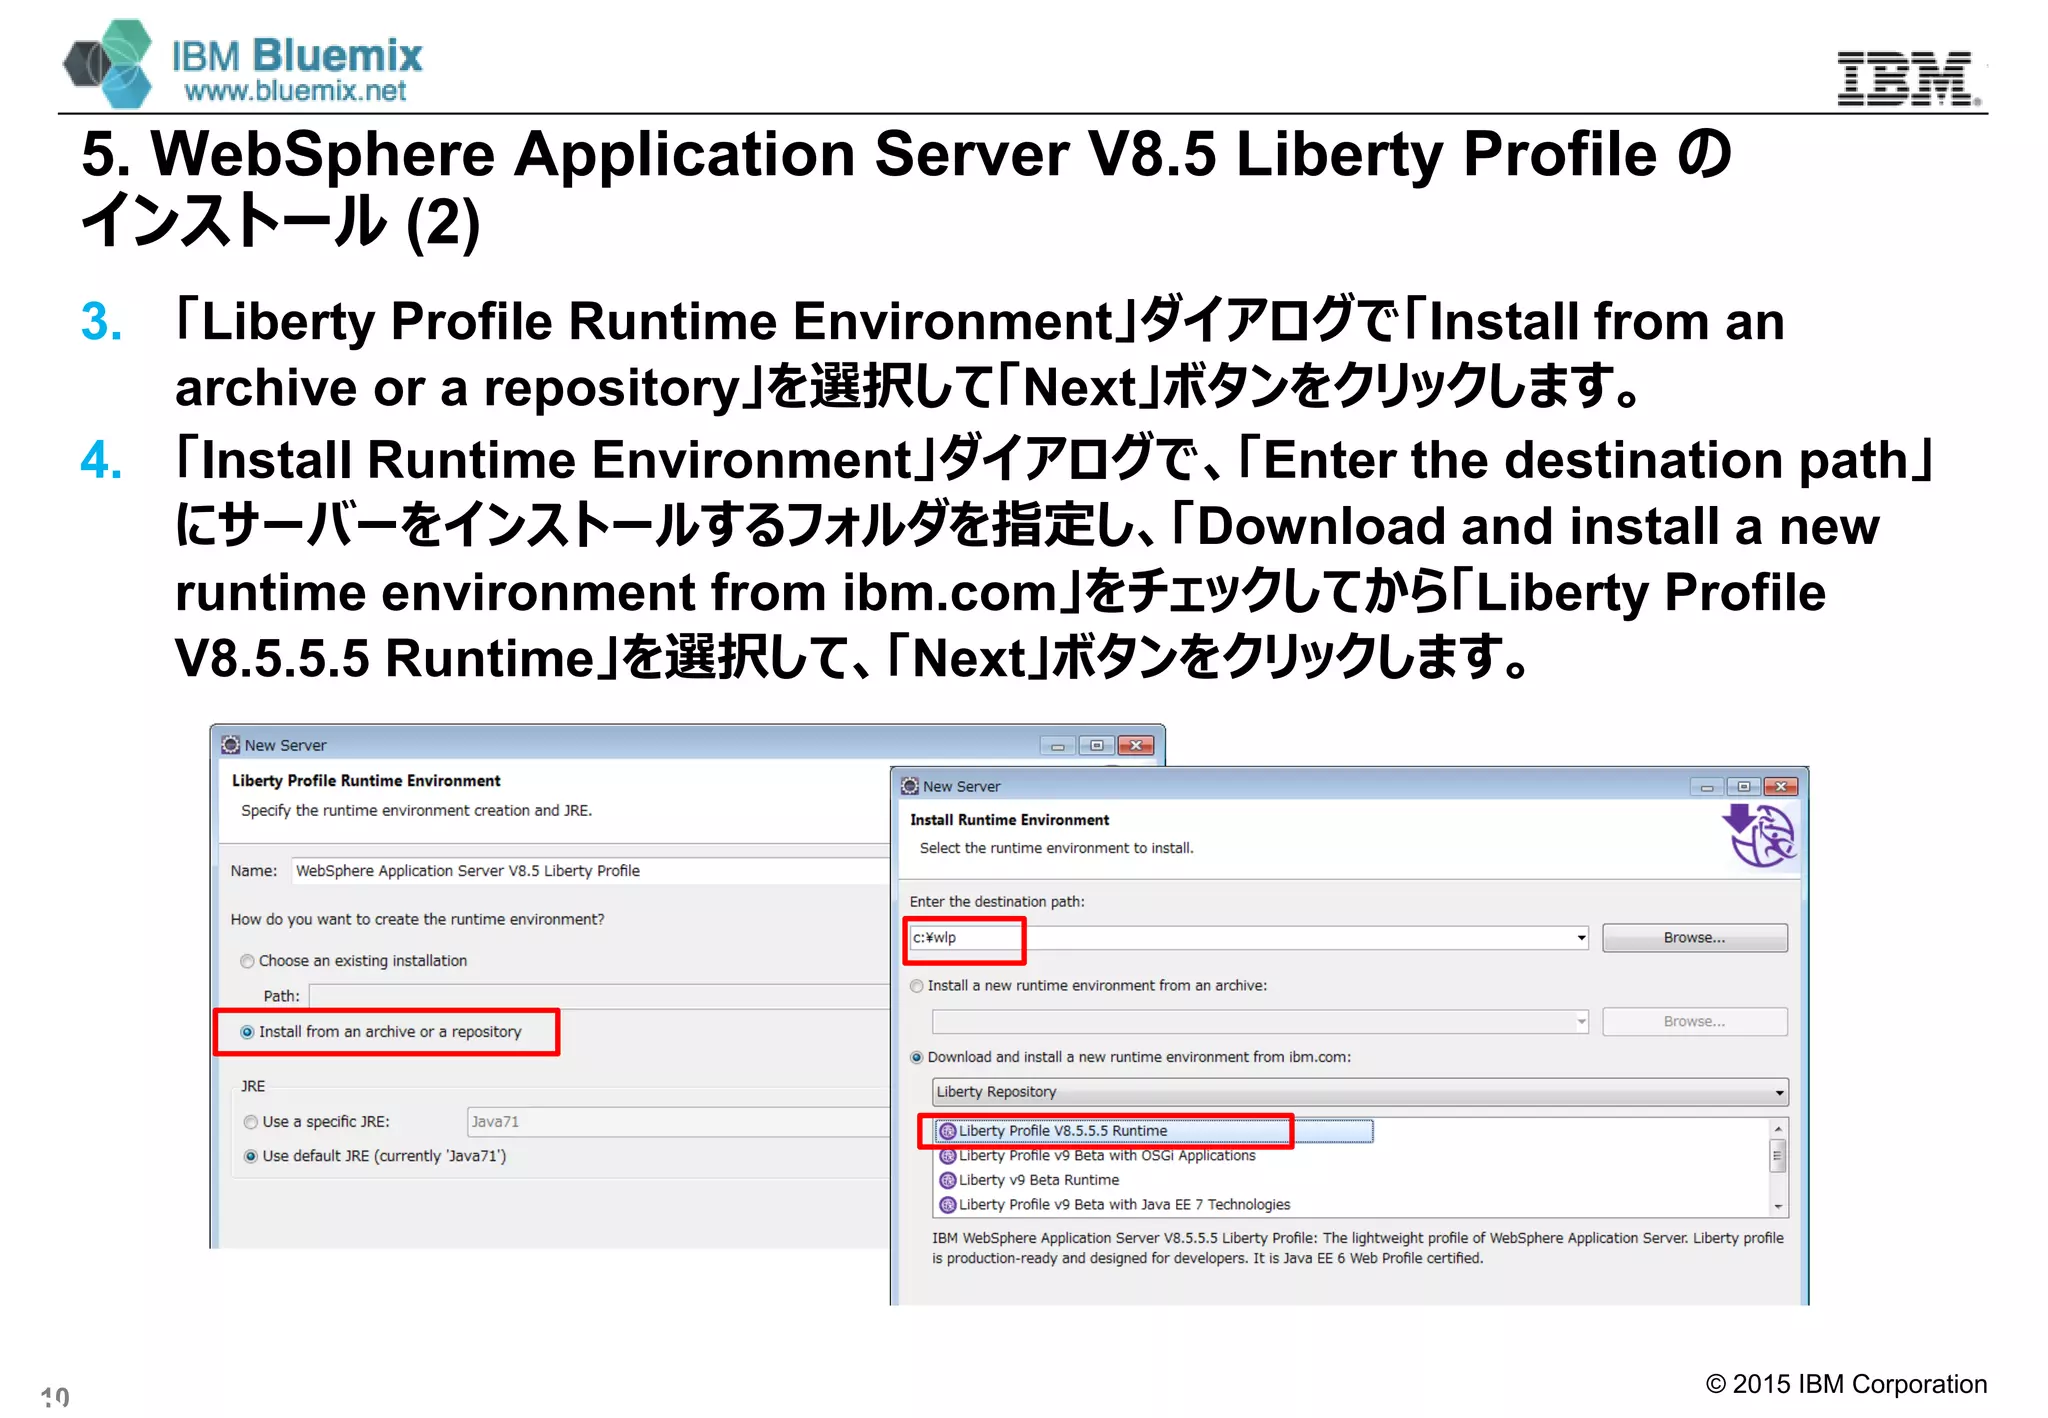Click 'Install Runtime Environment' dialog heading

tap(1009, 820)
